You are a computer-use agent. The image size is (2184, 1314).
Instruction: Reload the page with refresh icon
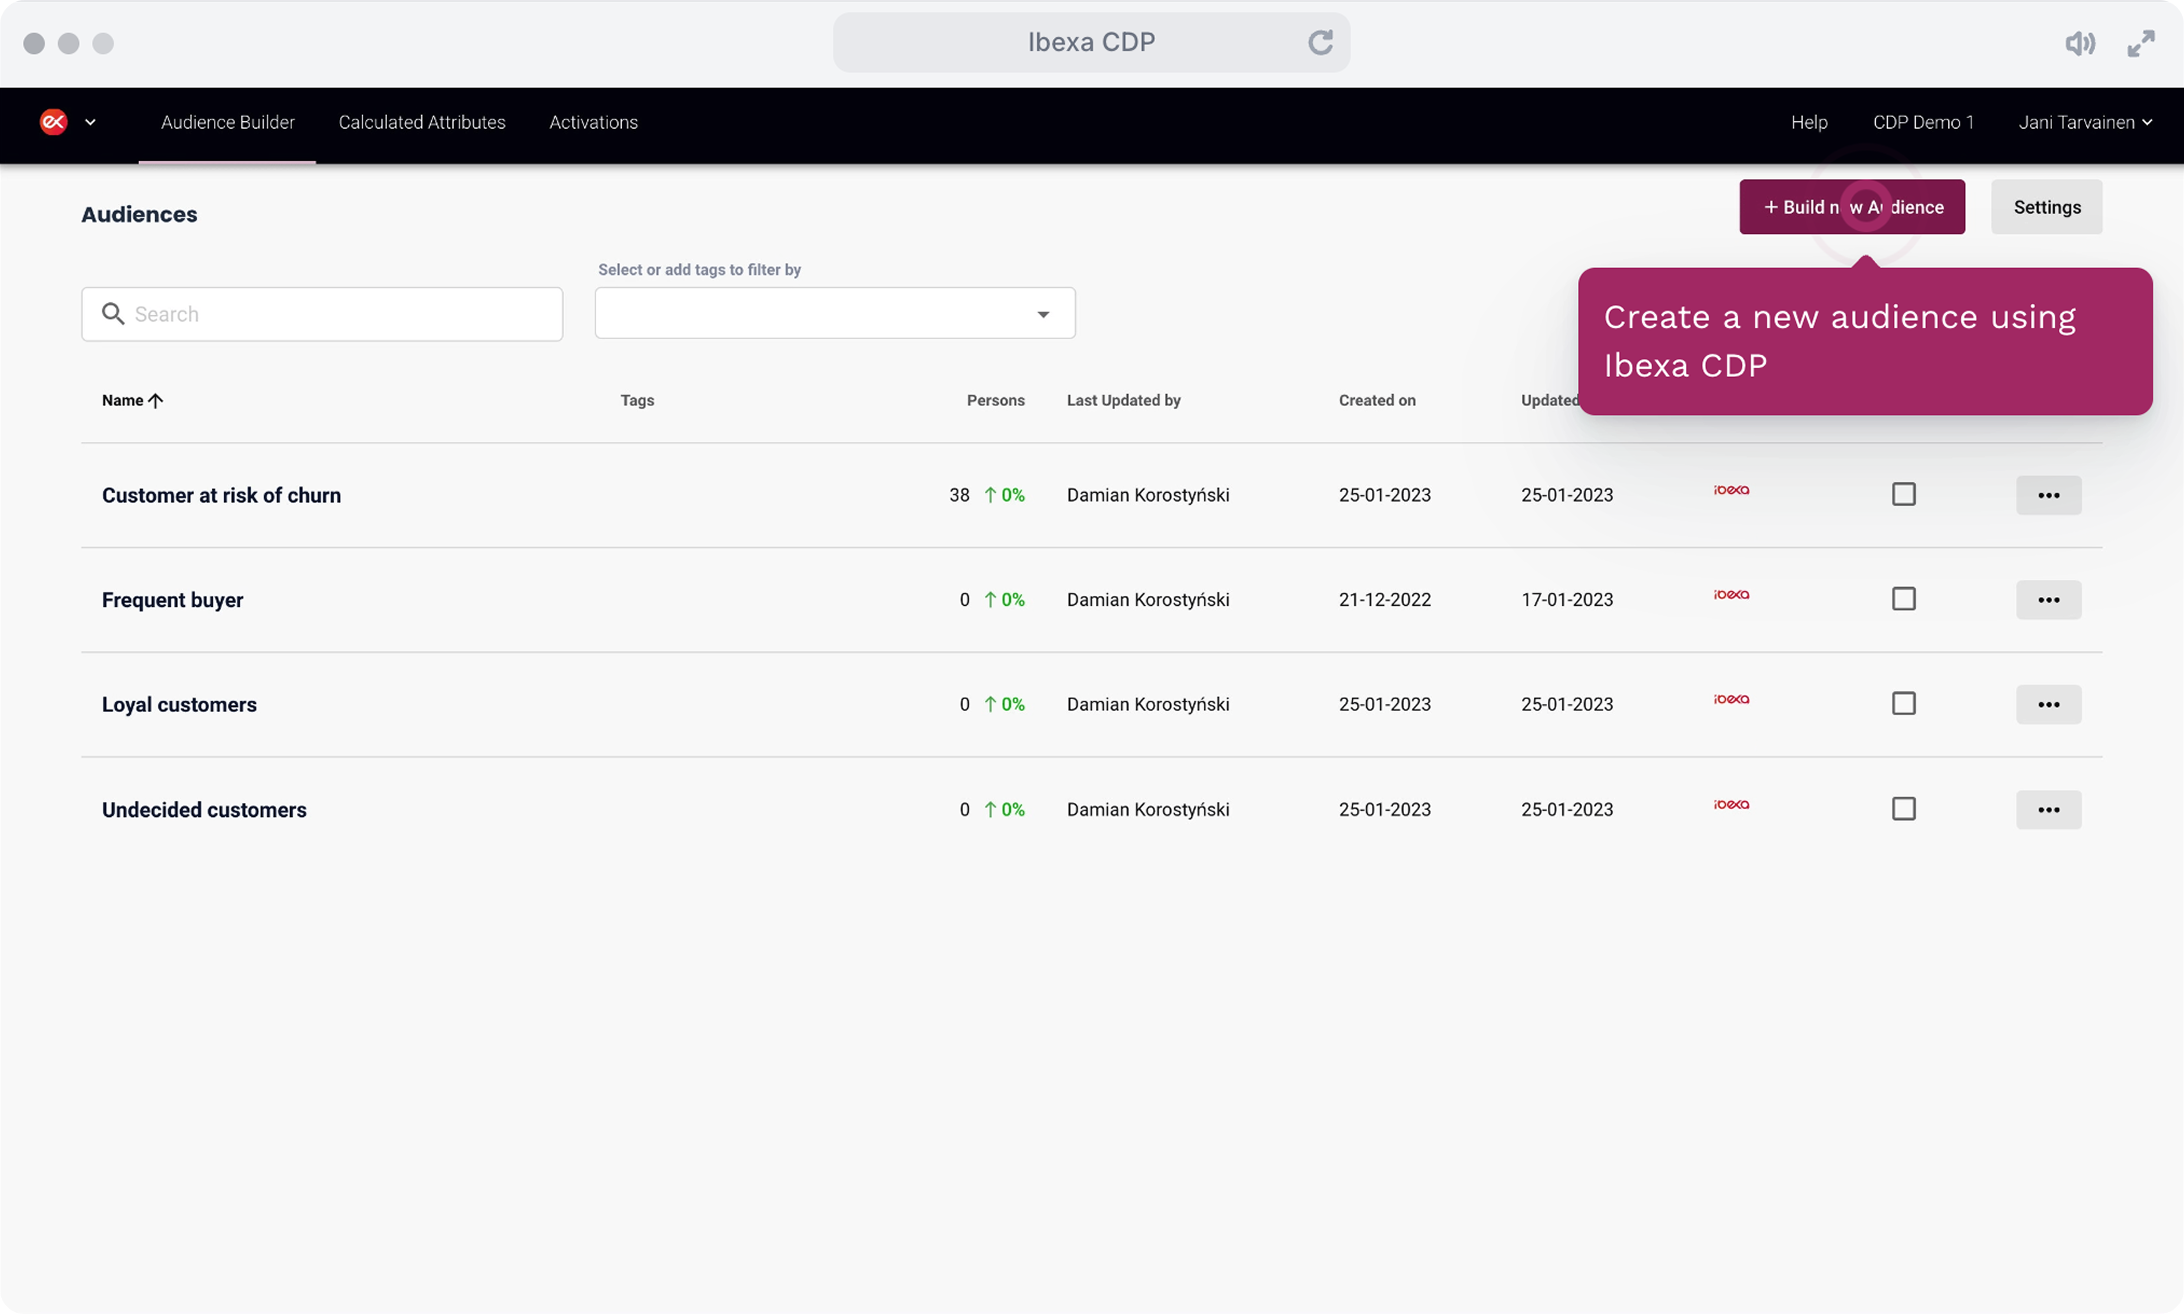tap(1320, 42)
